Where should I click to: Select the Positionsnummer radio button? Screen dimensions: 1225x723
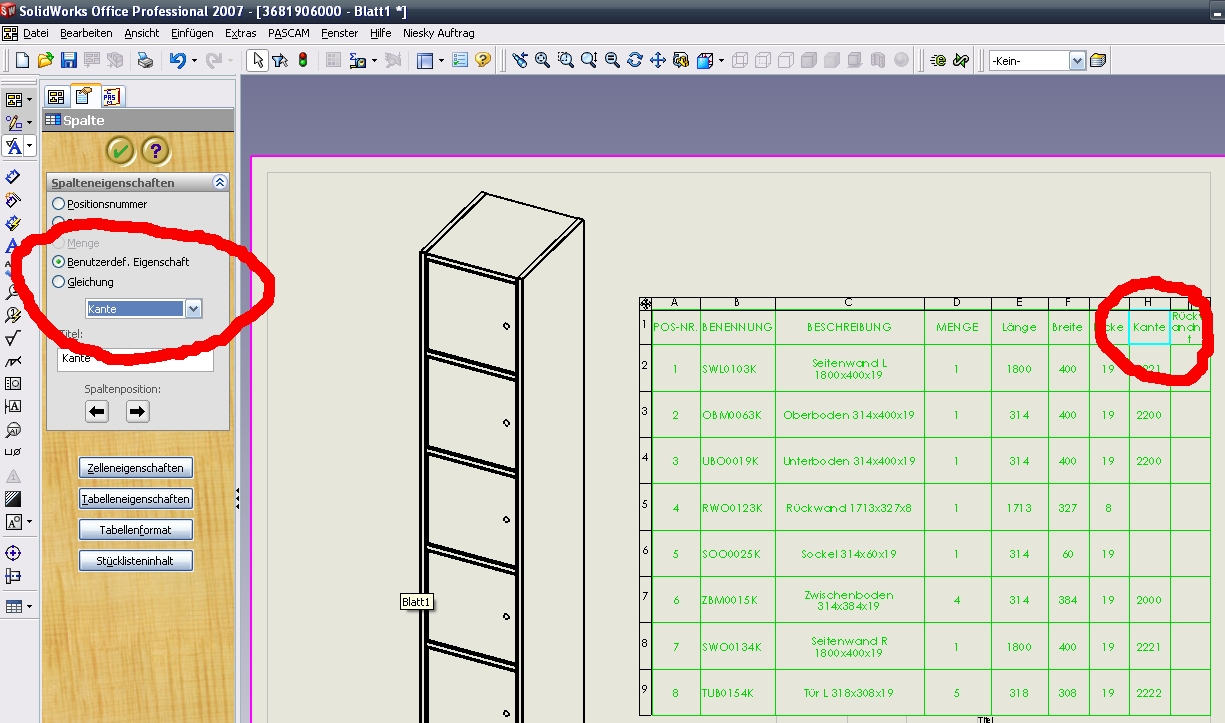click(x=59, y=204)
